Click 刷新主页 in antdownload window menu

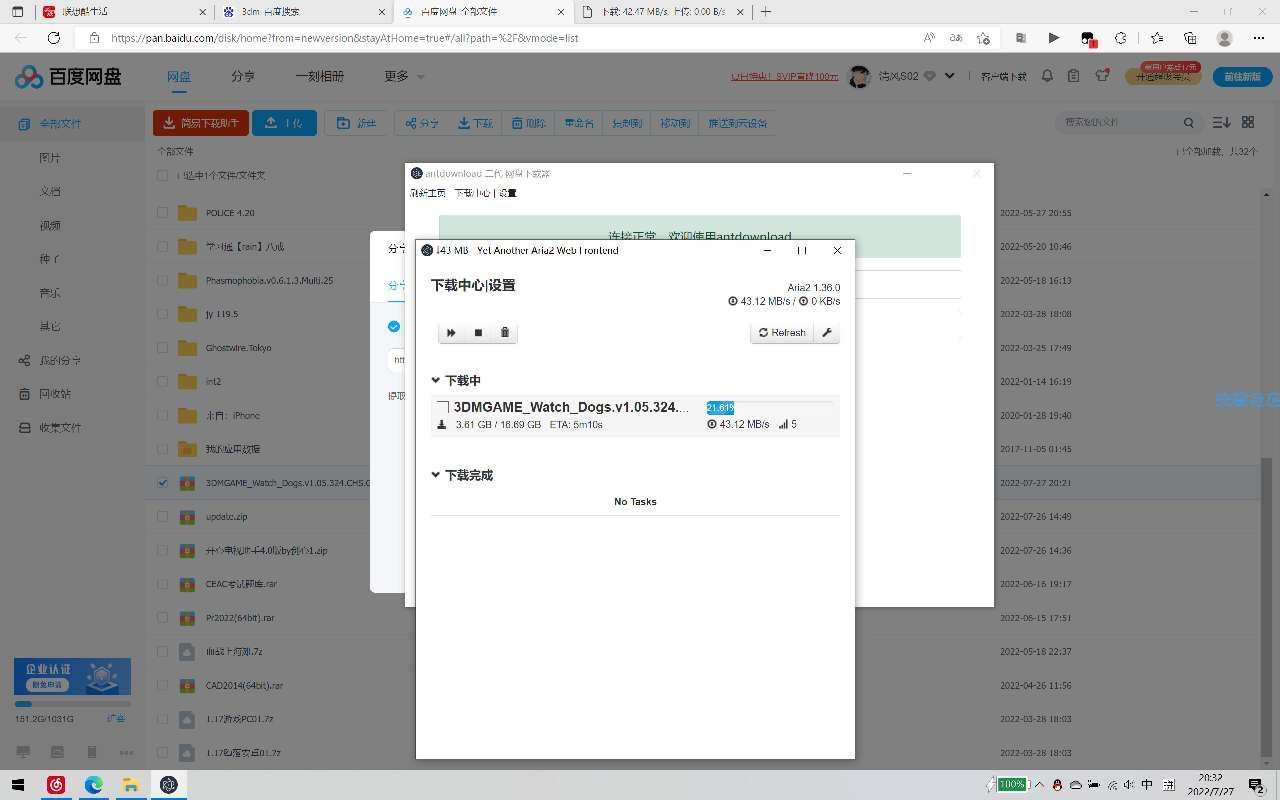(x=427, y=193)
